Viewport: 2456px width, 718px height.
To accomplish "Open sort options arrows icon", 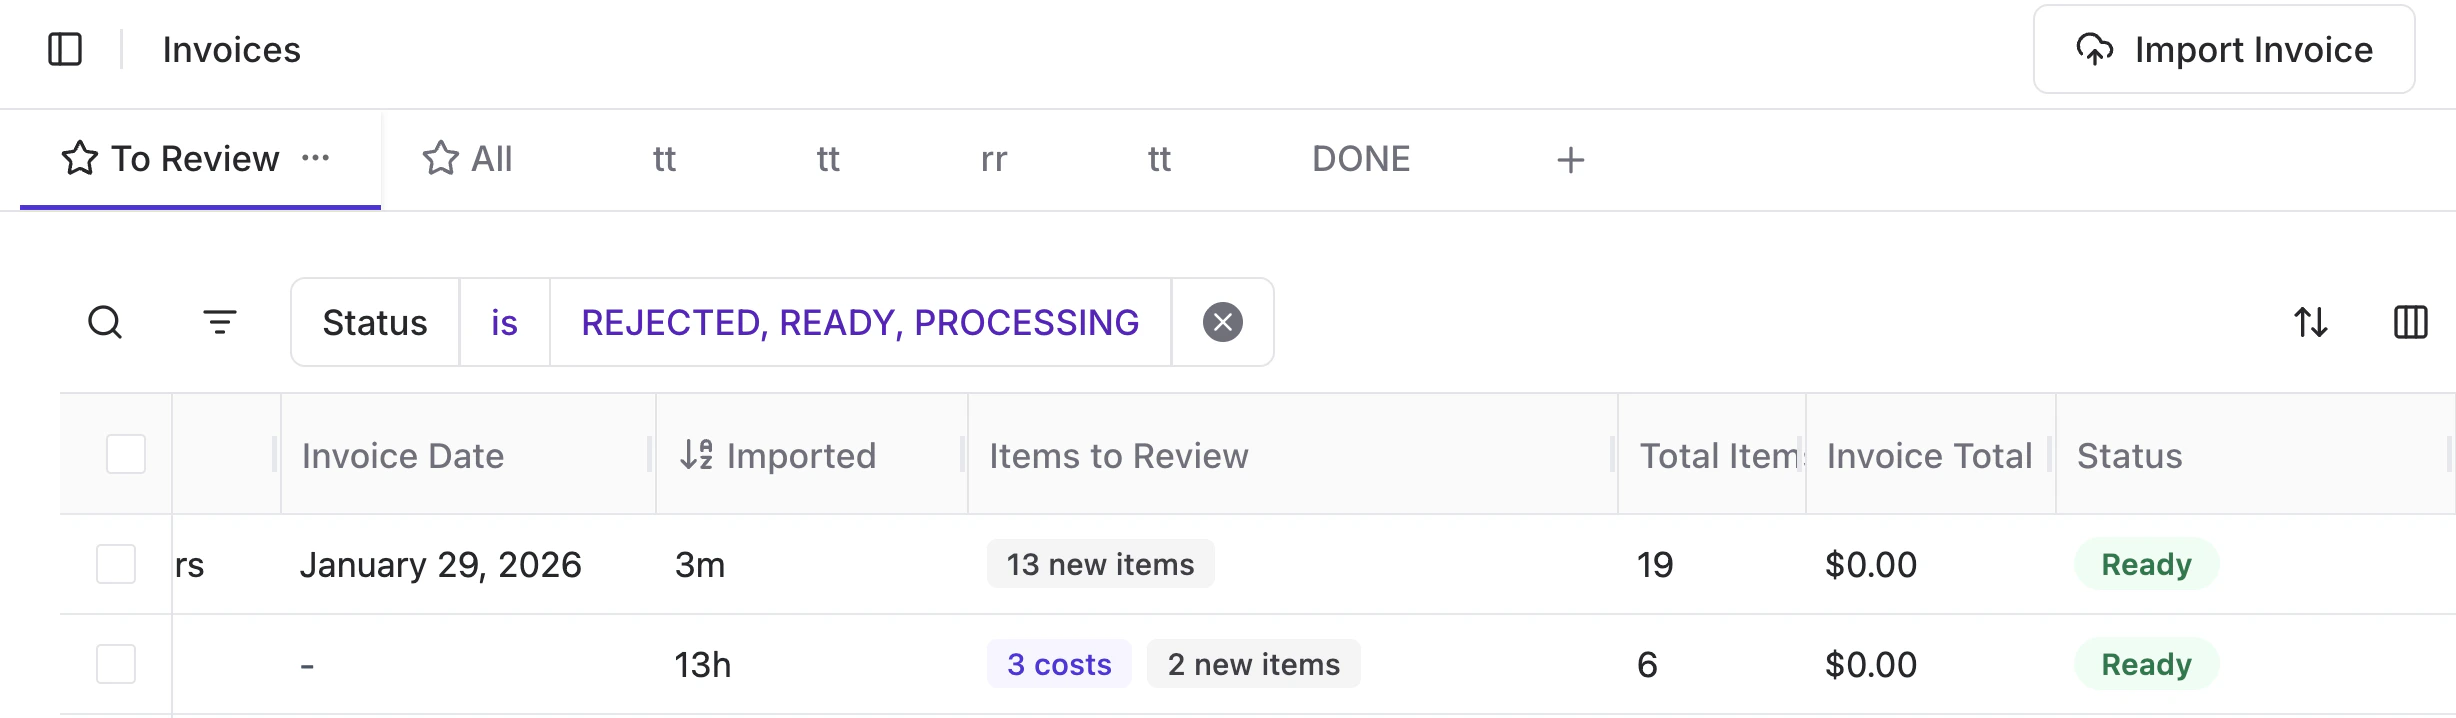I will [2311, 322].
